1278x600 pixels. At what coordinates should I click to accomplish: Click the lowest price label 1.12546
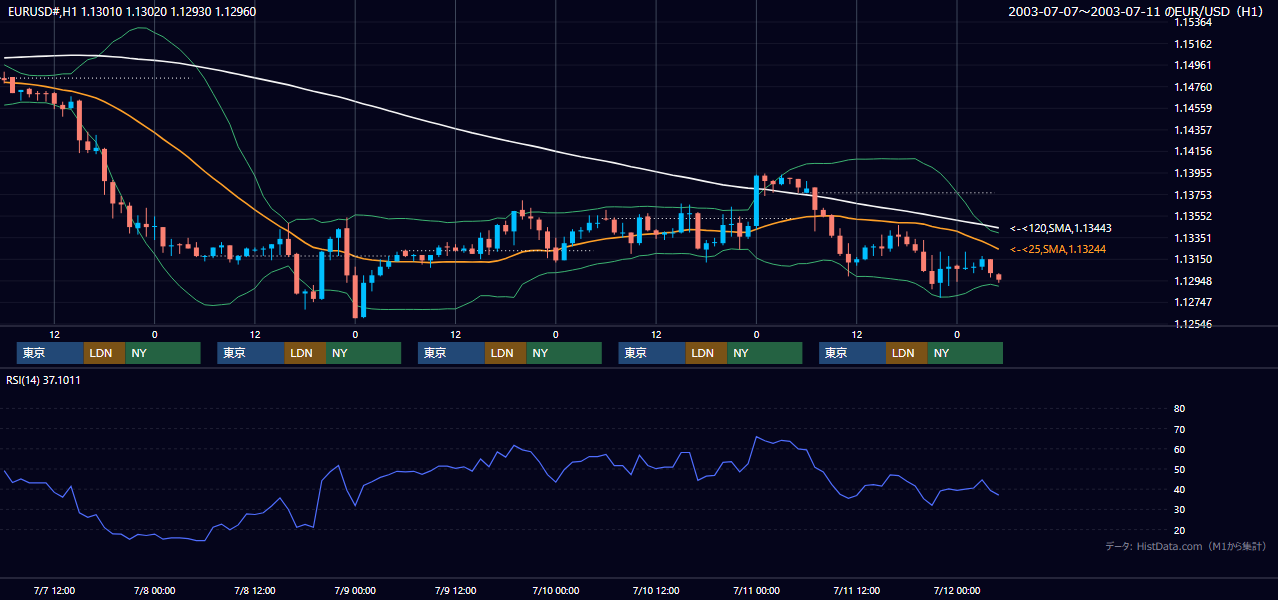pos(1192,324)
